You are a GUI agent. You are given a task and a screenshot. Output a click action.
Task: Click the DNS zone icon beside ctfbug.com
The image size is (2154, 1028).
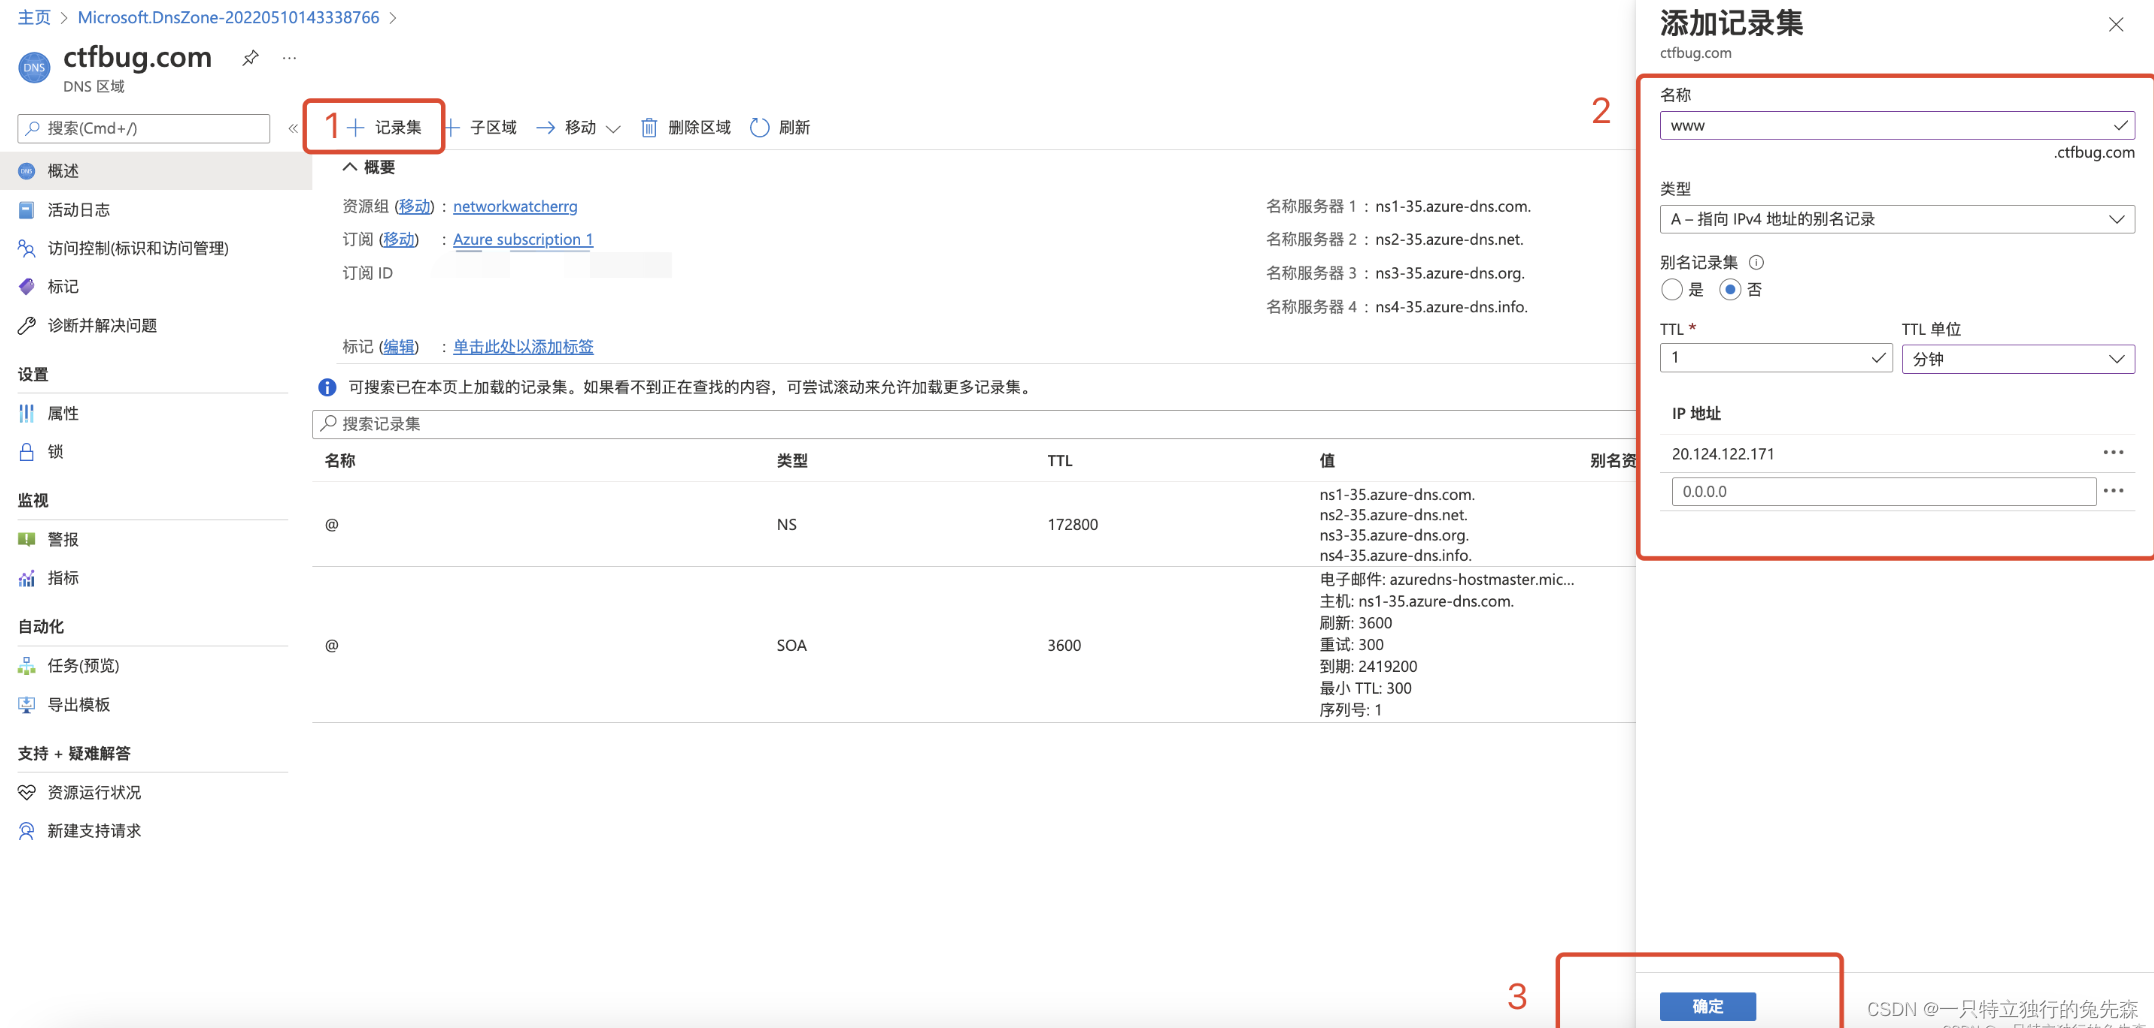34,67
